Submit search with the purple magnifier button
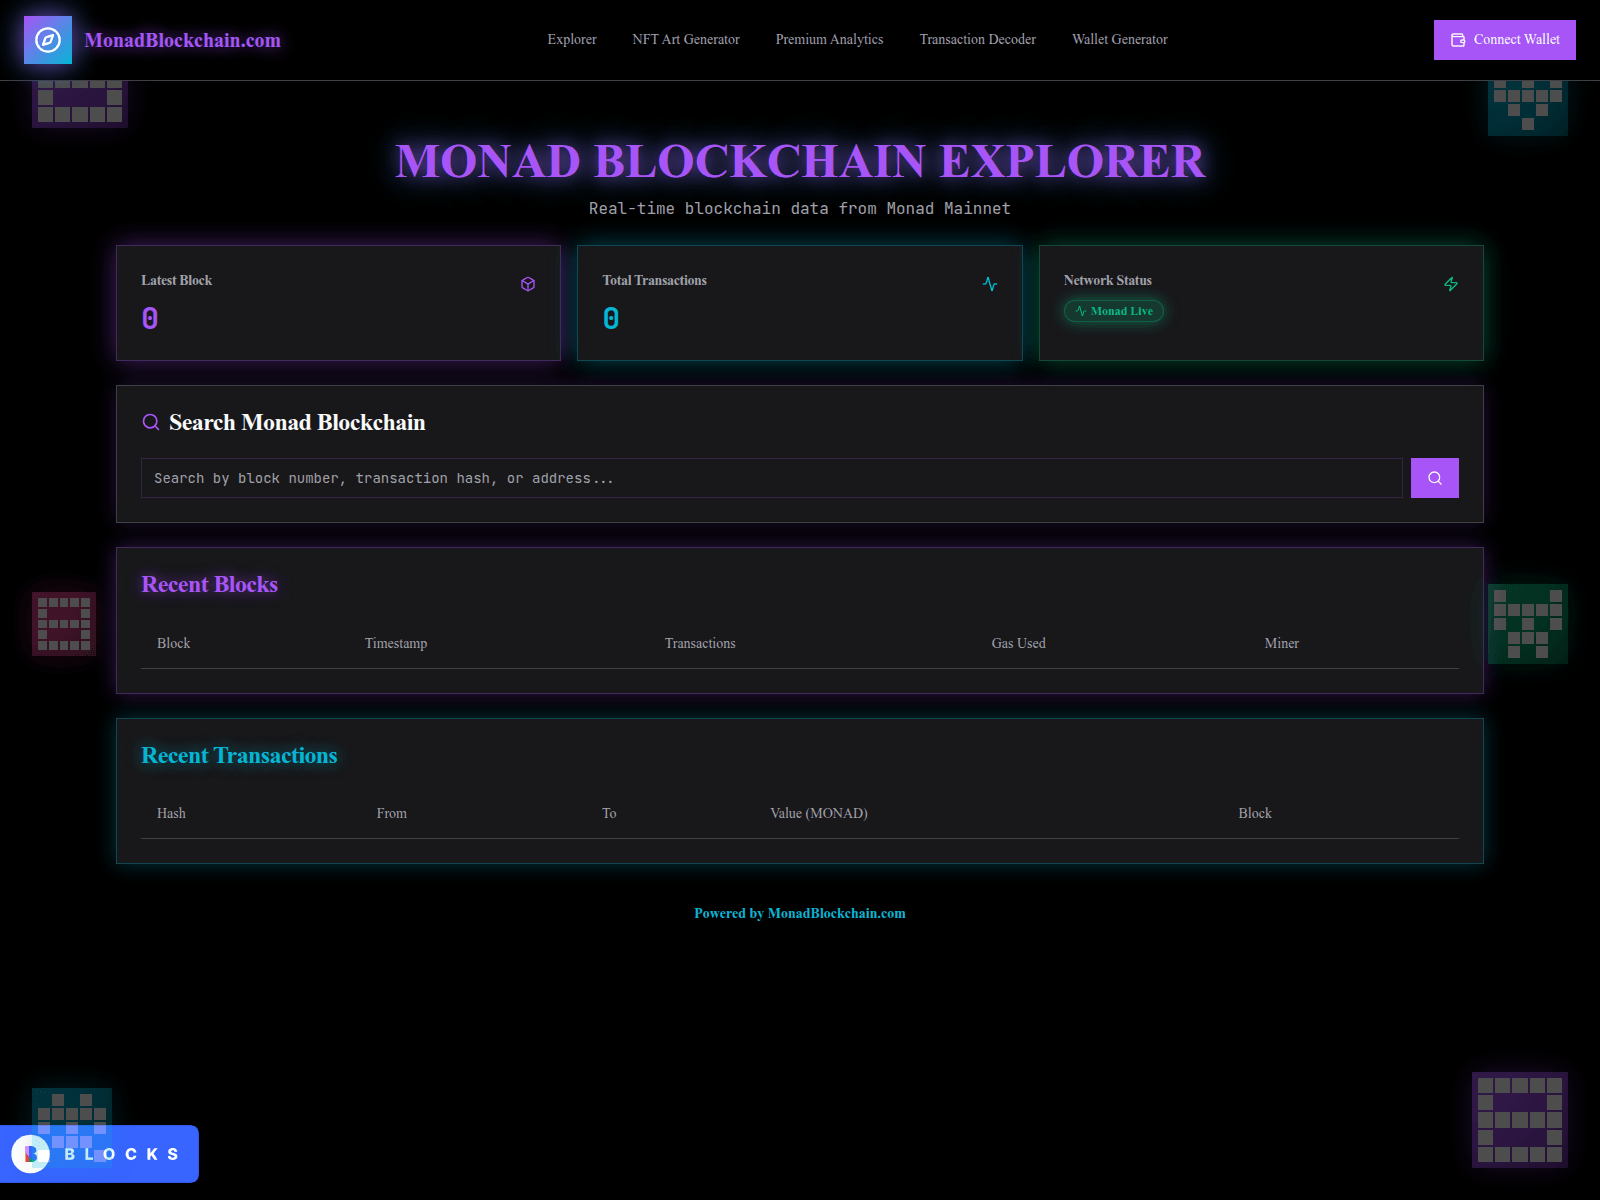The width and height of the screenshot is (1600, 1200). tap(1434, 478)
